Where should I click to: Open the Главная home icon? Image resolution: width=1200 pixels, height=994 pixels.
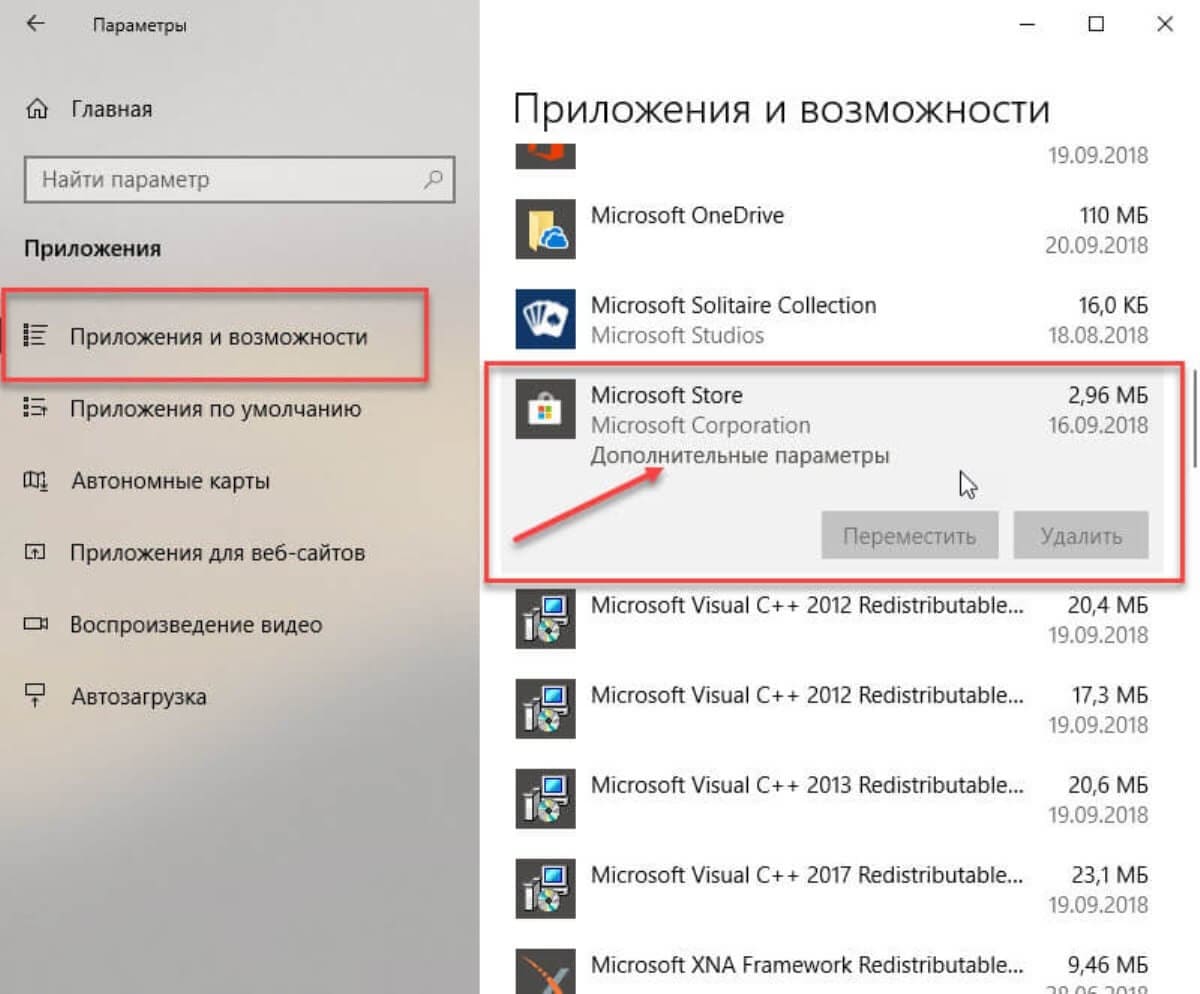[x=37, y=108]
